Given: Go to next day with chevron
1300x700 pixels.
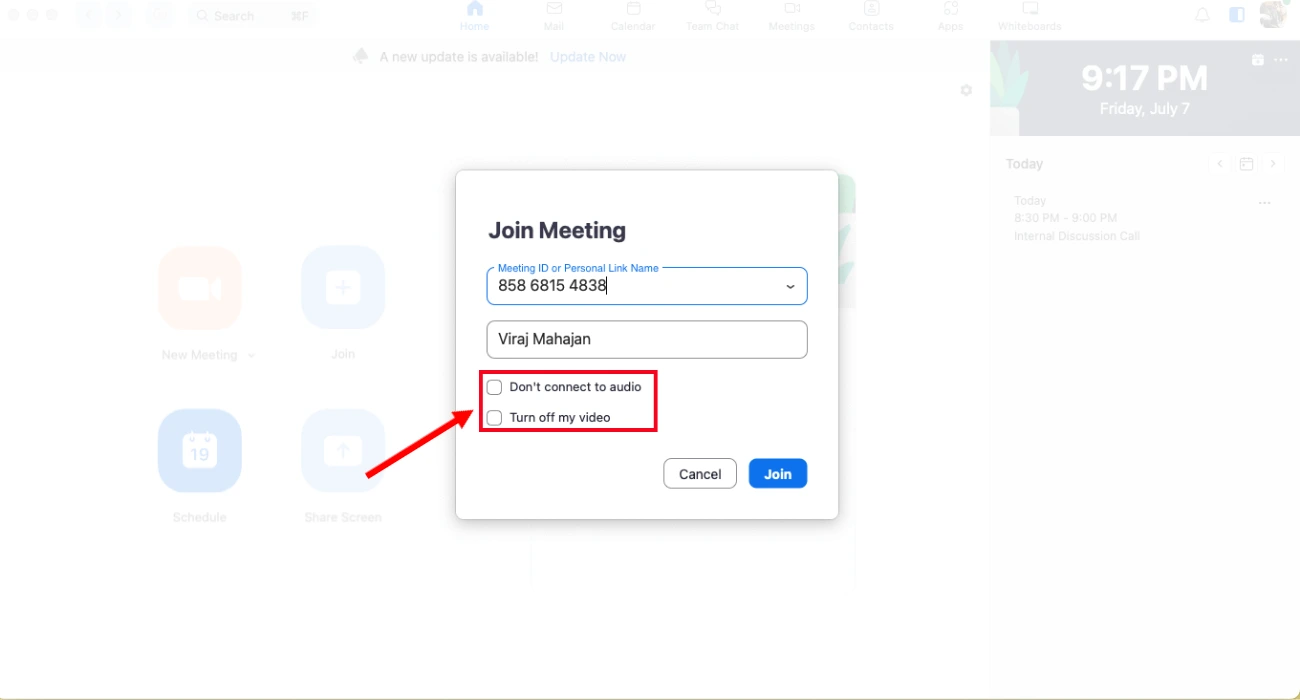Looking at the screenshot, I should click(x=1272, y=164).
